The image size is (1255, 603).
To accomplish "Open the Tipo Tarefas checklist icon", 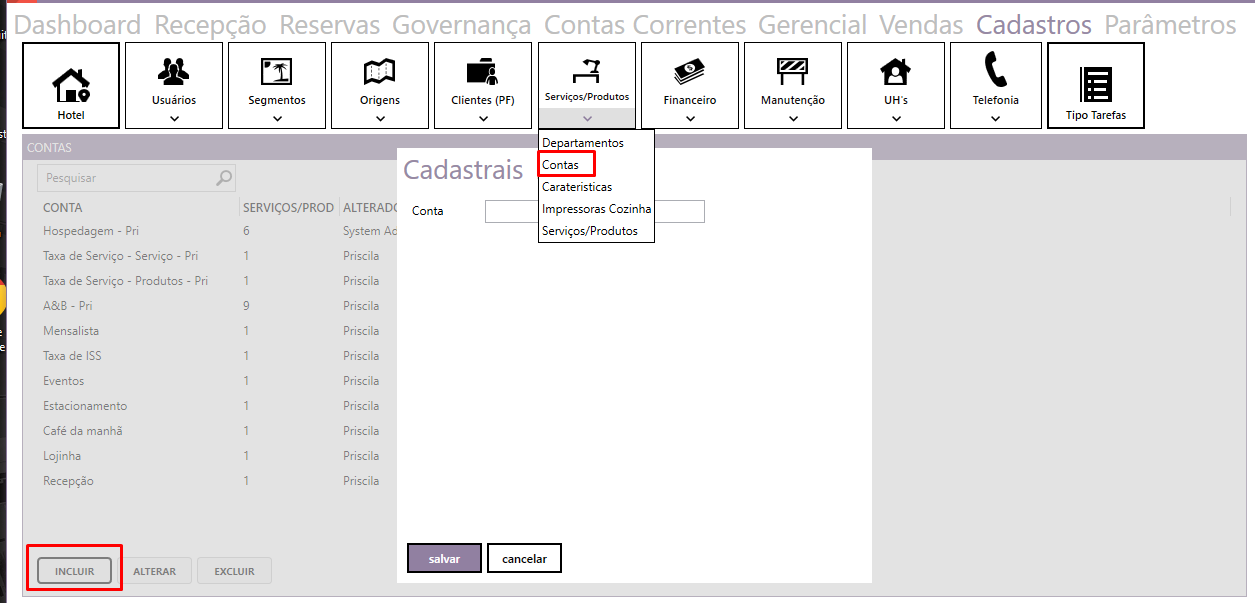I will (1096, 84).
